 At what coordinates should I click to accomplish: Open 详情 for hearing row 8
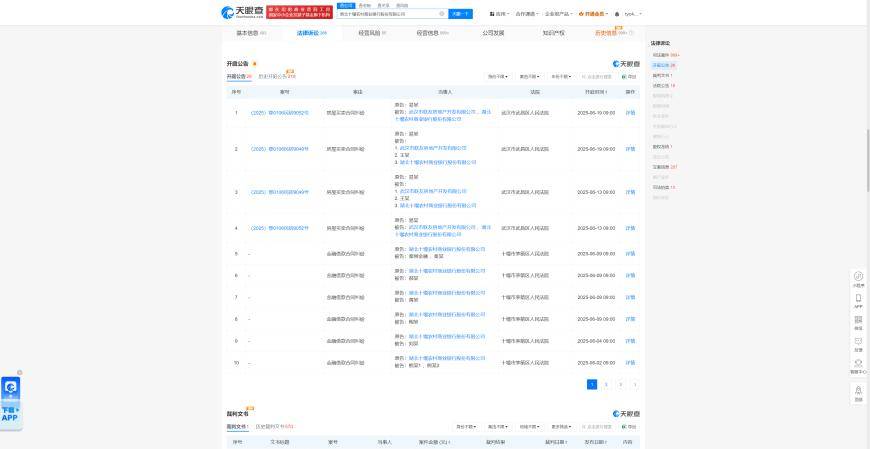[630, 319]
